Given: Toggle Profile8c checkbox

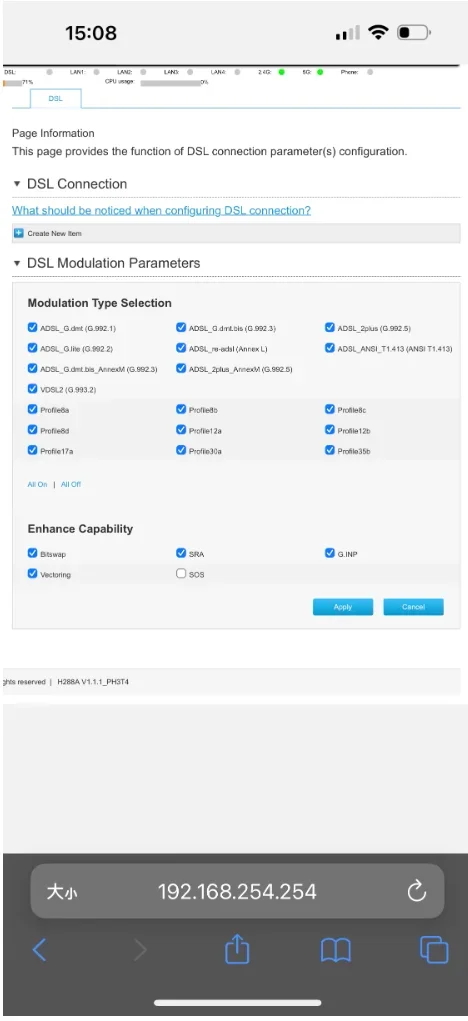Looking at the screenshot, I should click(x=329, y=410).
